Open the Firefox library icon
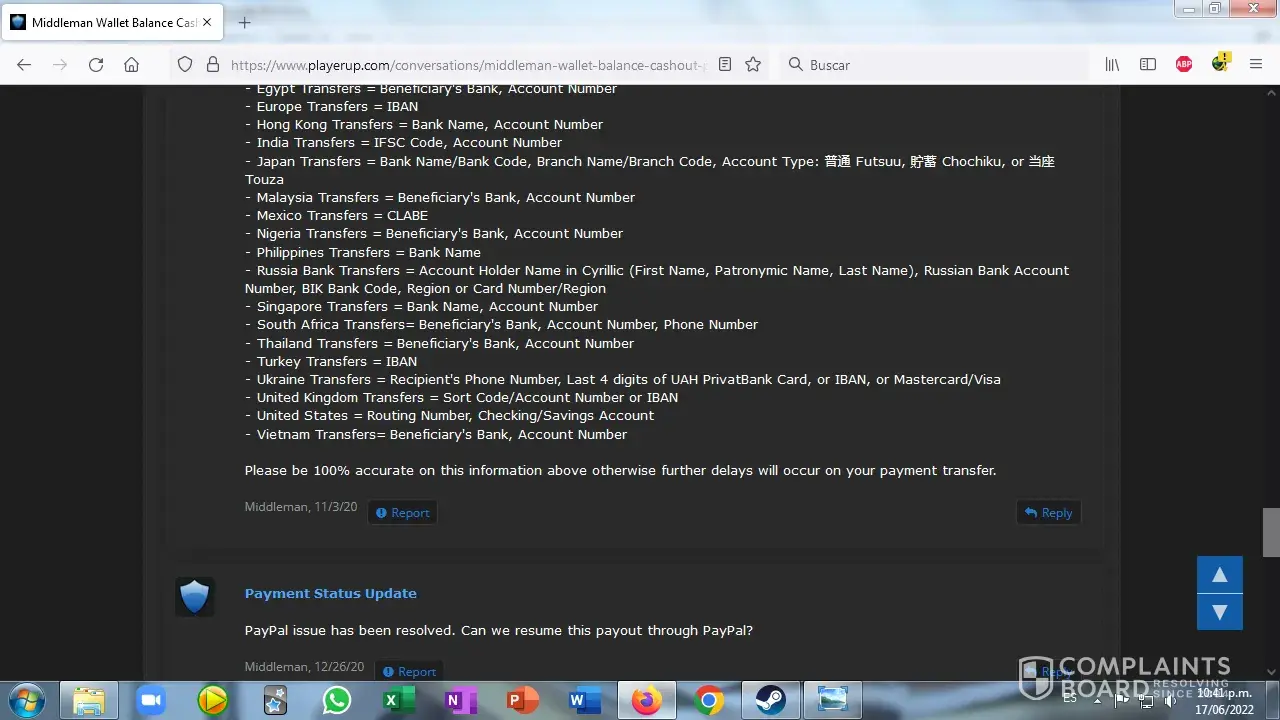Image resolution: width=1280 pixels, height=720 pixels. [1112, 64]
